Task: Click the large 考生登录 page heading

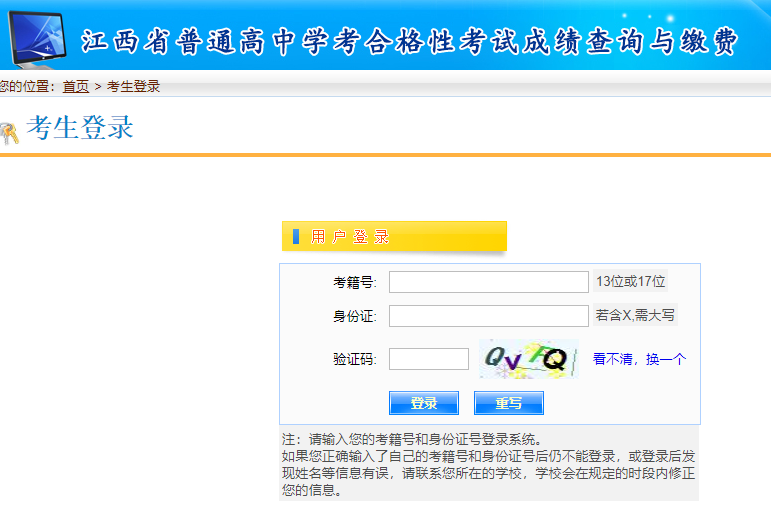Action: click(80, 128)
